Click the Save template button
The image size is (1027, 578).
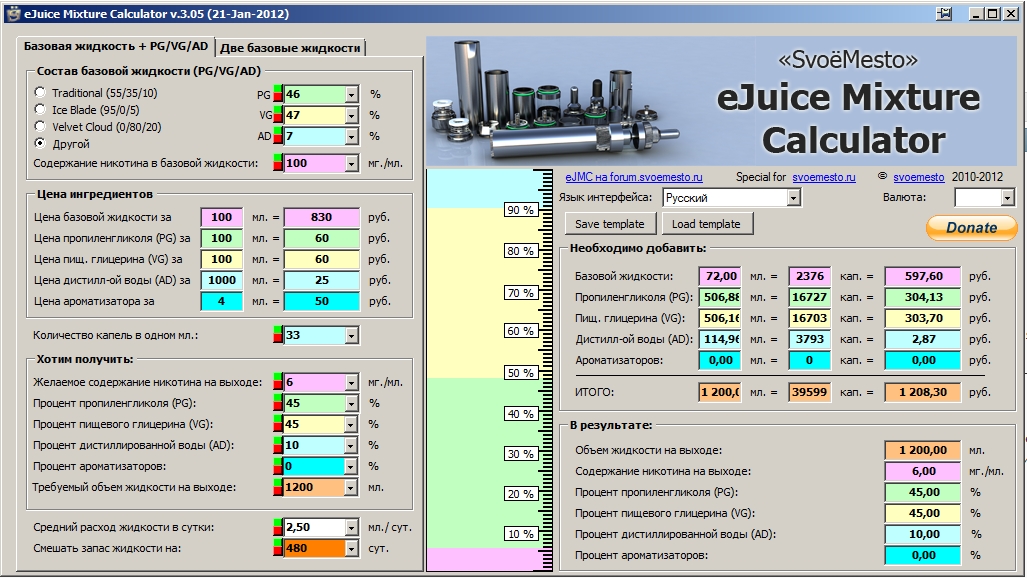point(610,223)
